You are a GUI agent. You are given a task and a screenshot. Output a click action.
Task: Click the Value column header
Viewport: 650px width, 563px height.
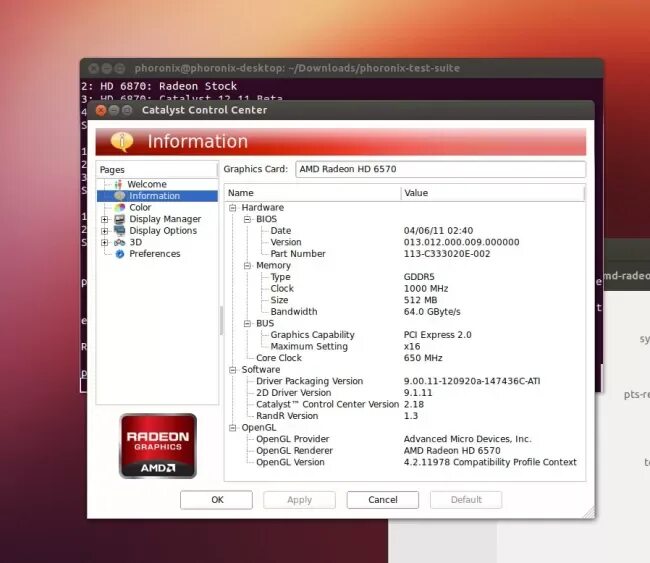click(x=492, y=193)
